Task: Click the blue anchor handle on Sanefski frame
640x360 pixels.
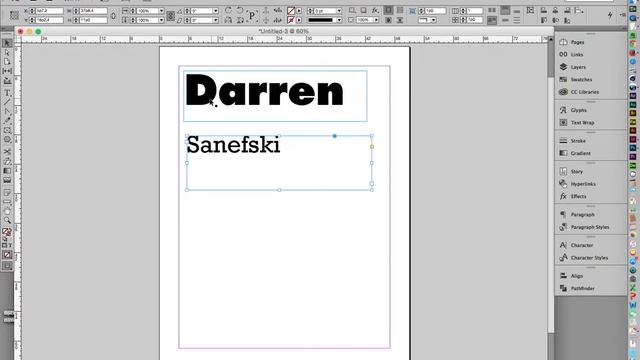Action: coord(334,136)
